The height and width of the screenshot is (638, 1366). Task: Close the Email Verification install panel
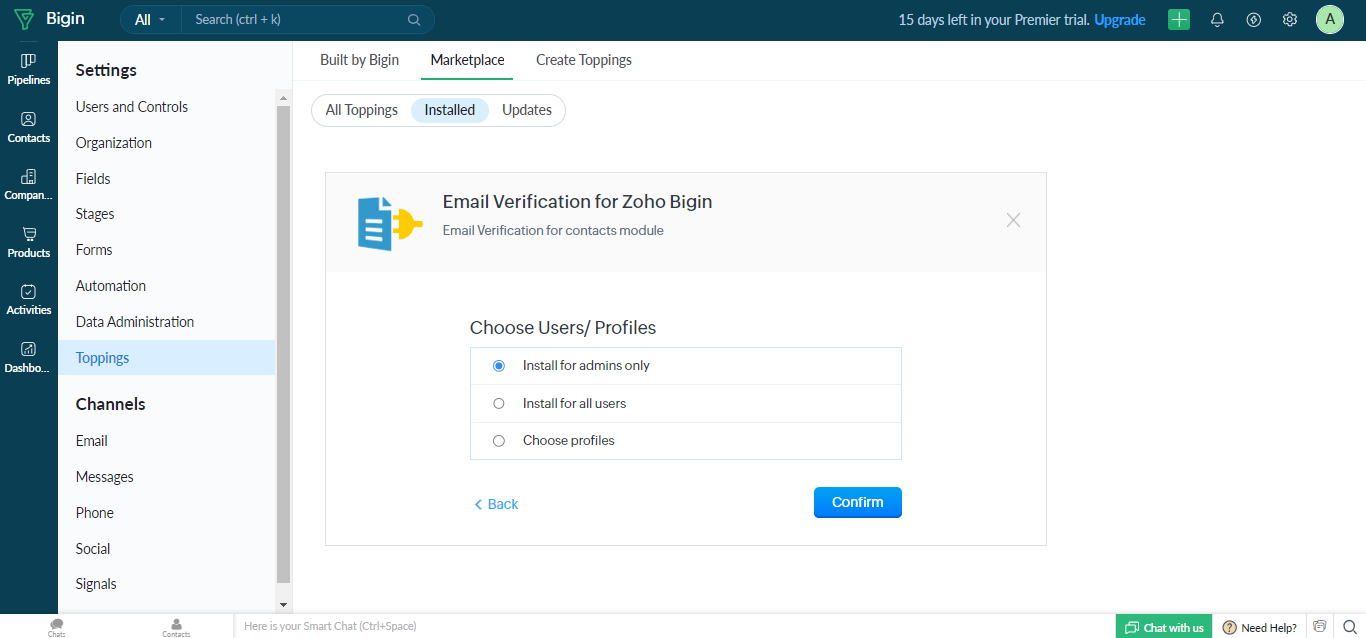pyautogui.click(x=1013, y=220)
